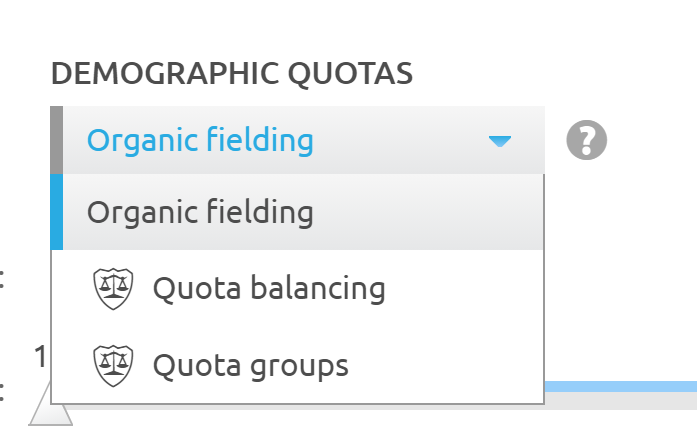Click the DEMOGRAPHIC QUOTAS heading
The image size is (697, 432).
pos(231,73)
